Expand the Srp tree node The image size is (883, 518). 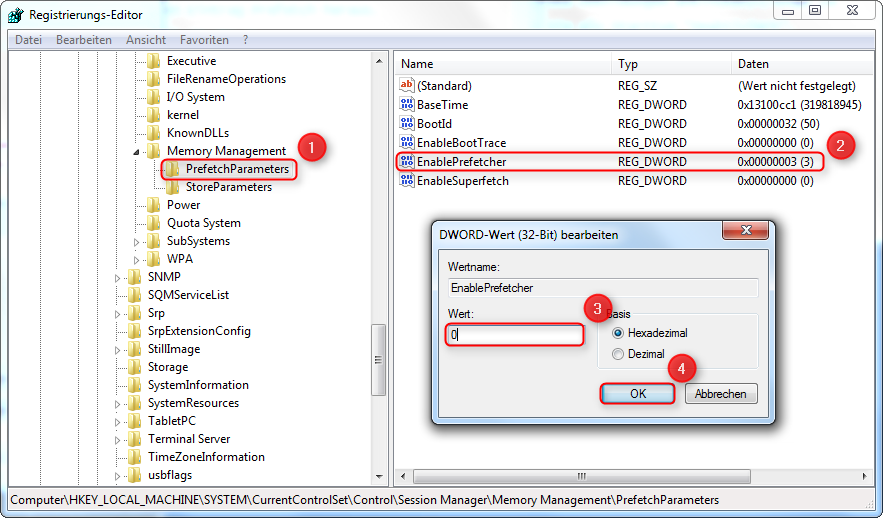117,314
